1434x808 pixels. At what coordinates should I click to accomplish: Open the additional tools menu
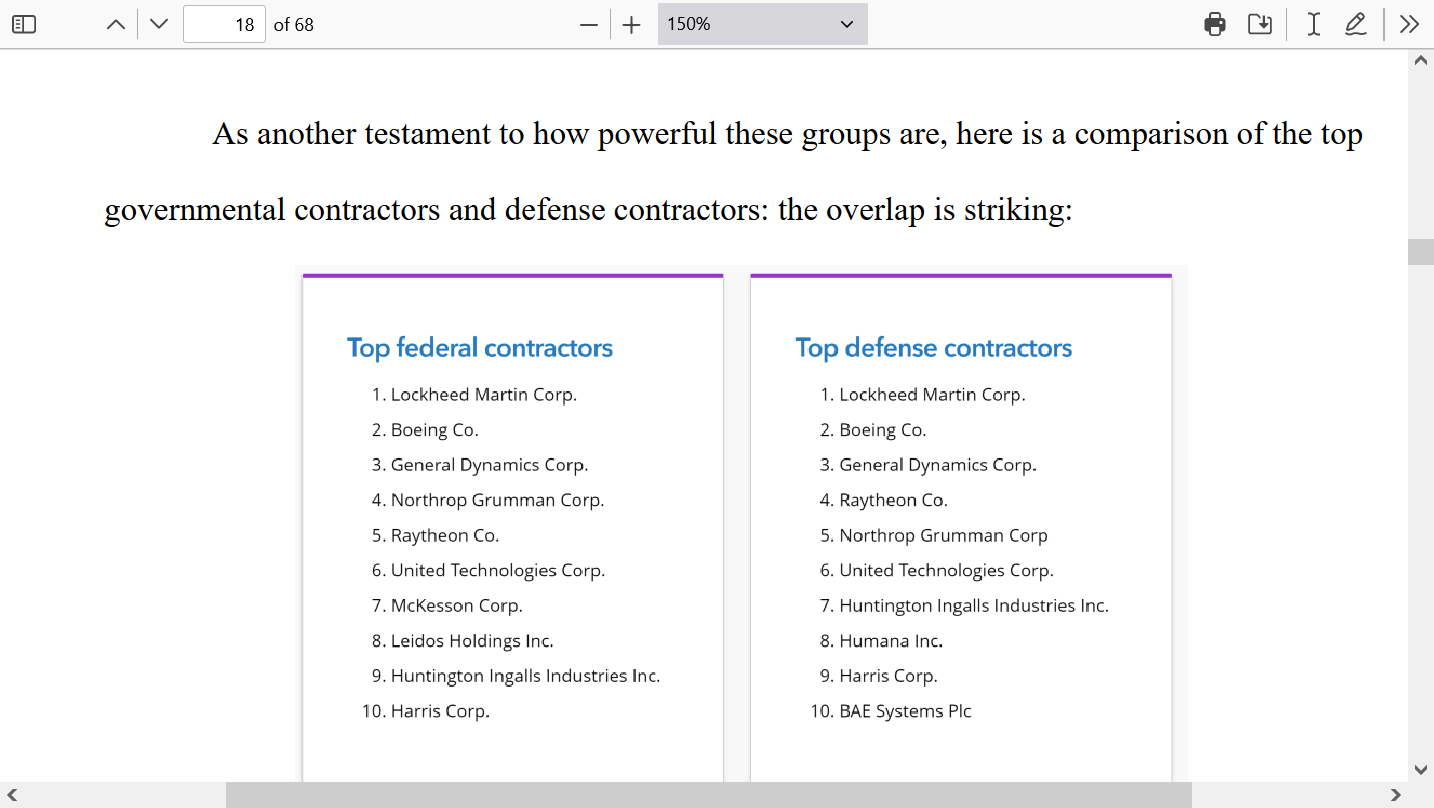coord(1409,24)
